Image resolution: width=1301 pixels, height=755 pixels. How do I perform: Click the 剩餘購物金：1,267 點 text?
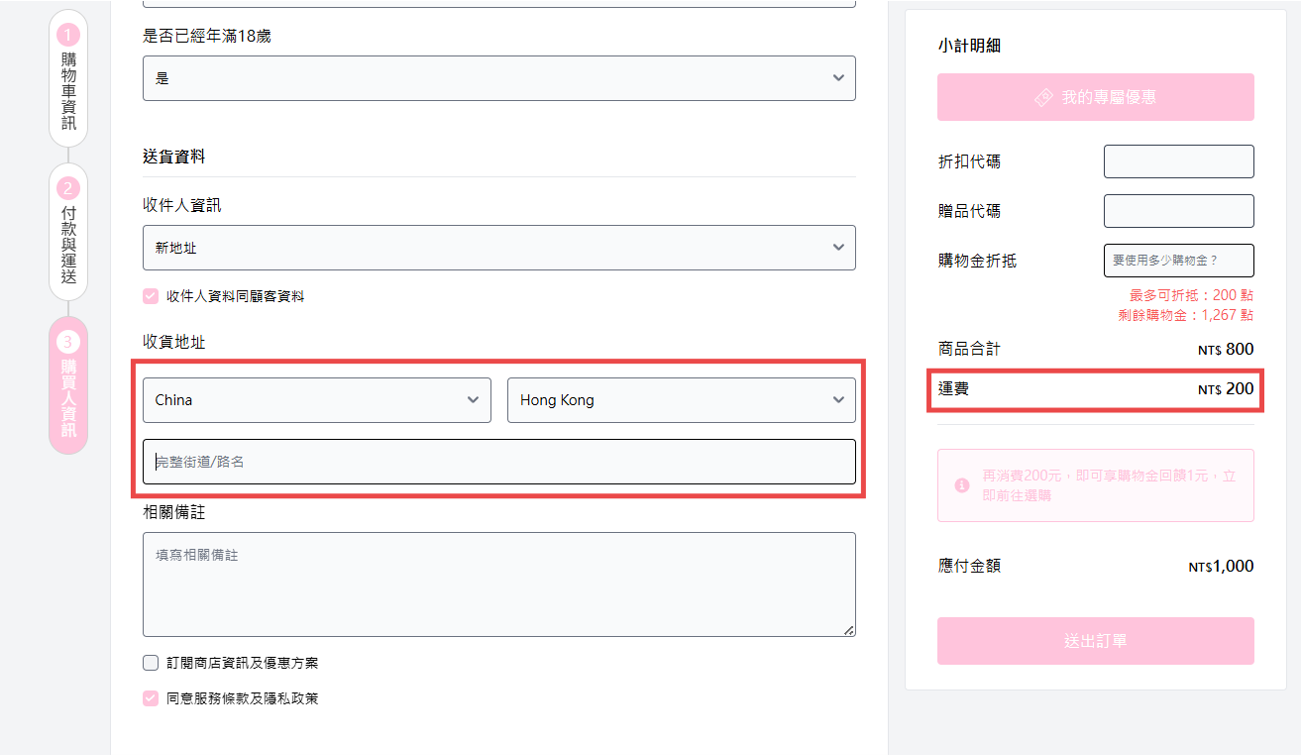1185,315
